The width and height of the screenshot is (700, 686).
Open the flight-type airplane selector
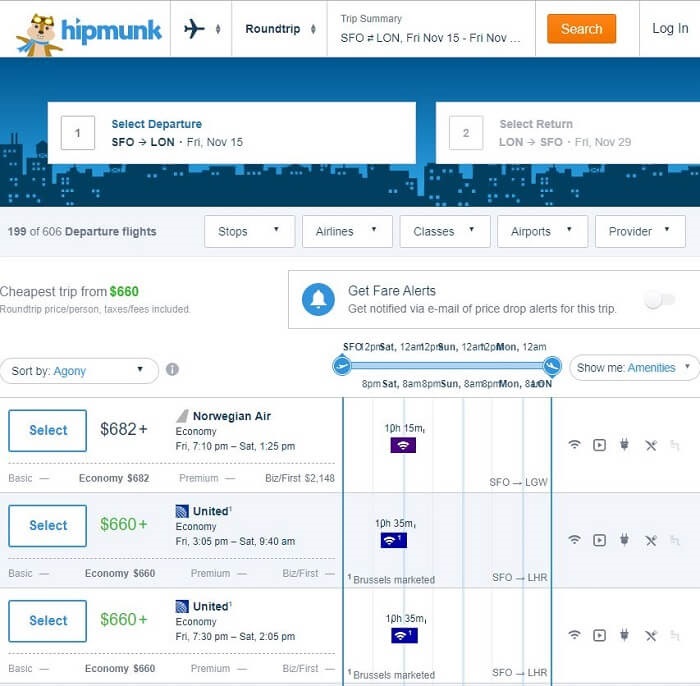coord(201,29)
